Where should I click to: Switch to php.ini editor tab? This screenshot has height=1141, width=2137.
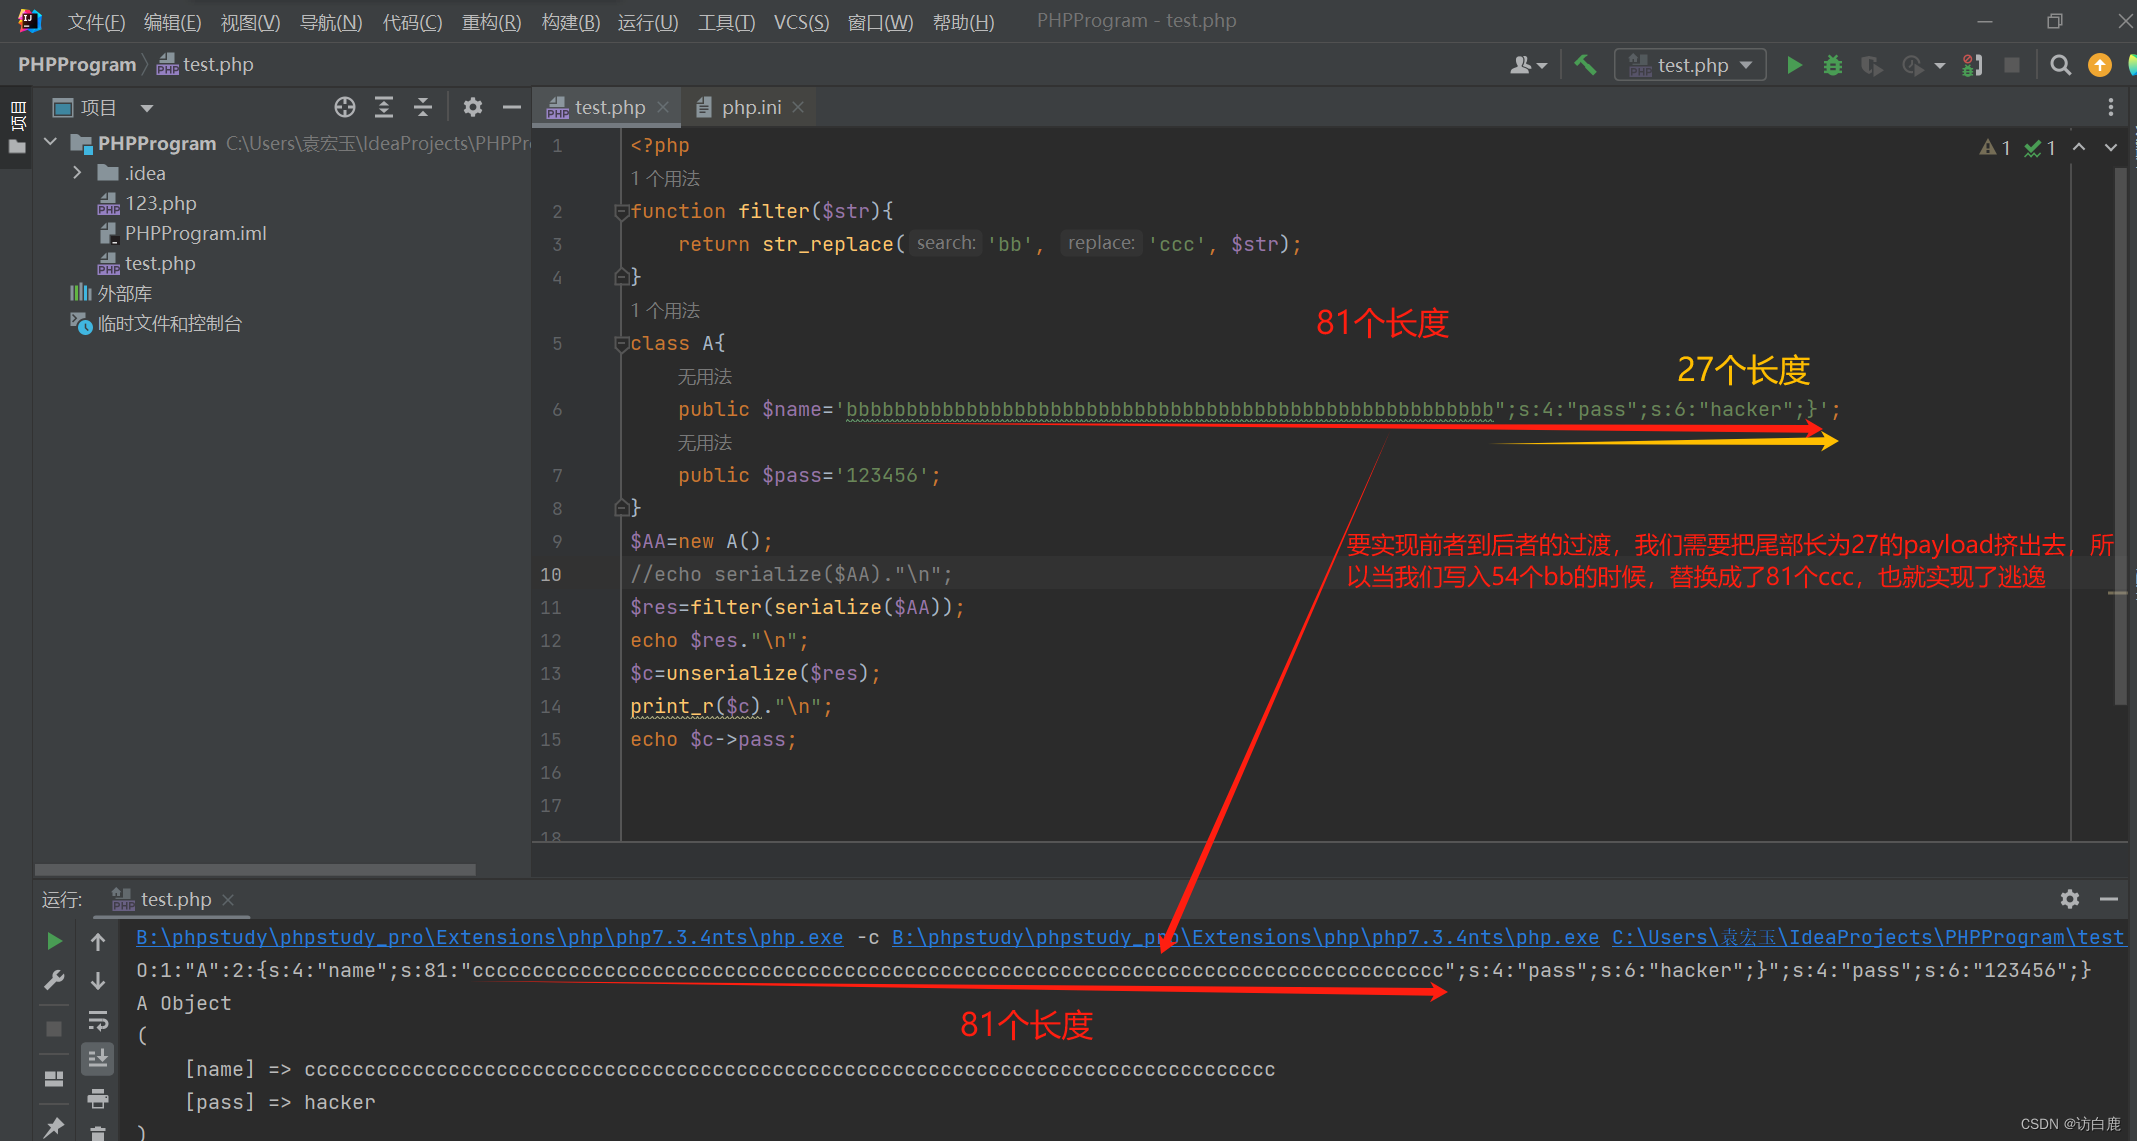(751, 107)
